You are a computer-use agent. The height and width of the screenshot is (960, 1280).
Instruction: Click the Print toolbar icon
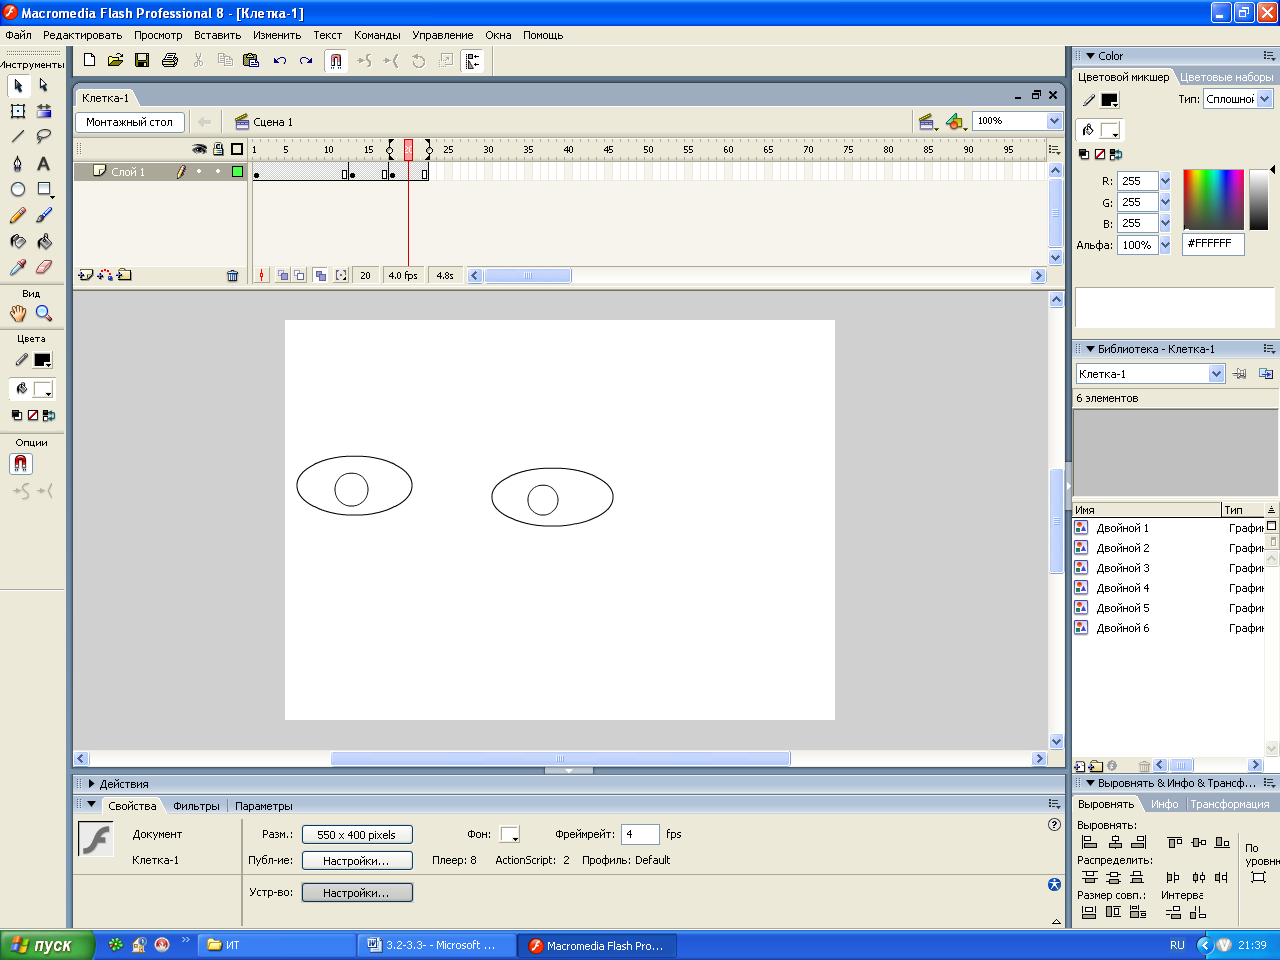(170, 61)
